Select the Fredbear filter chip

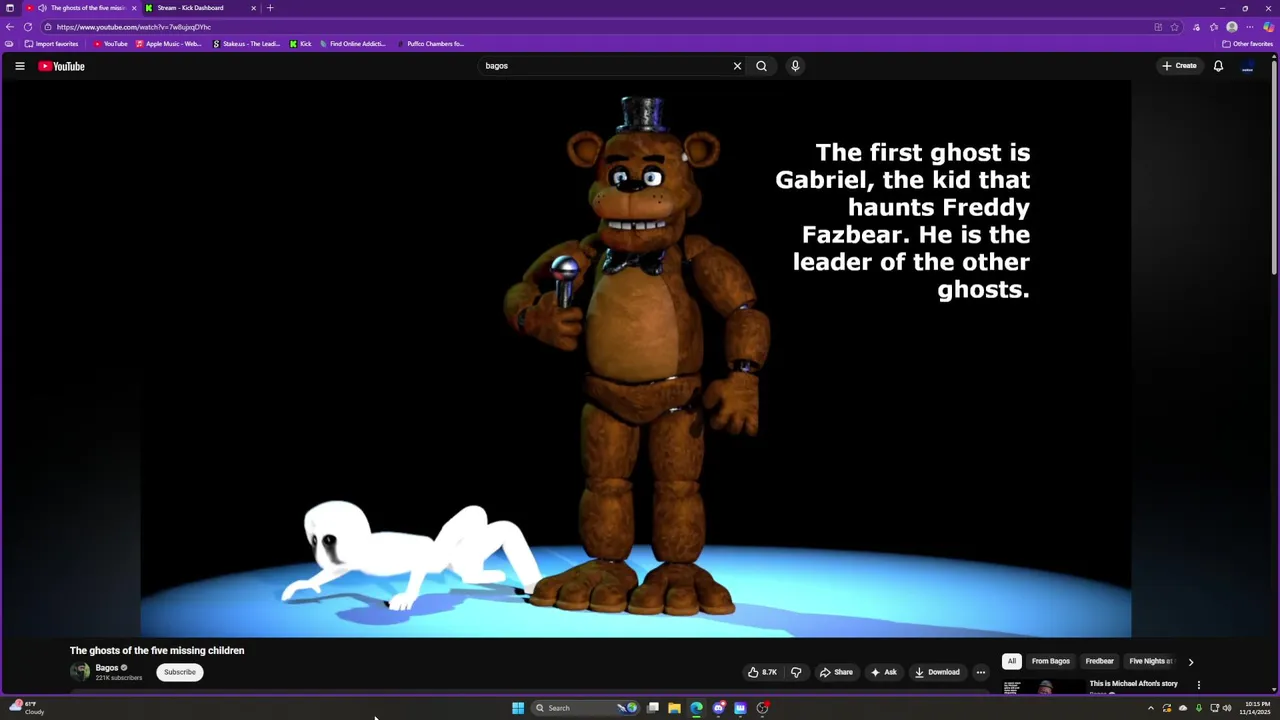click(x=1100, y=661)
